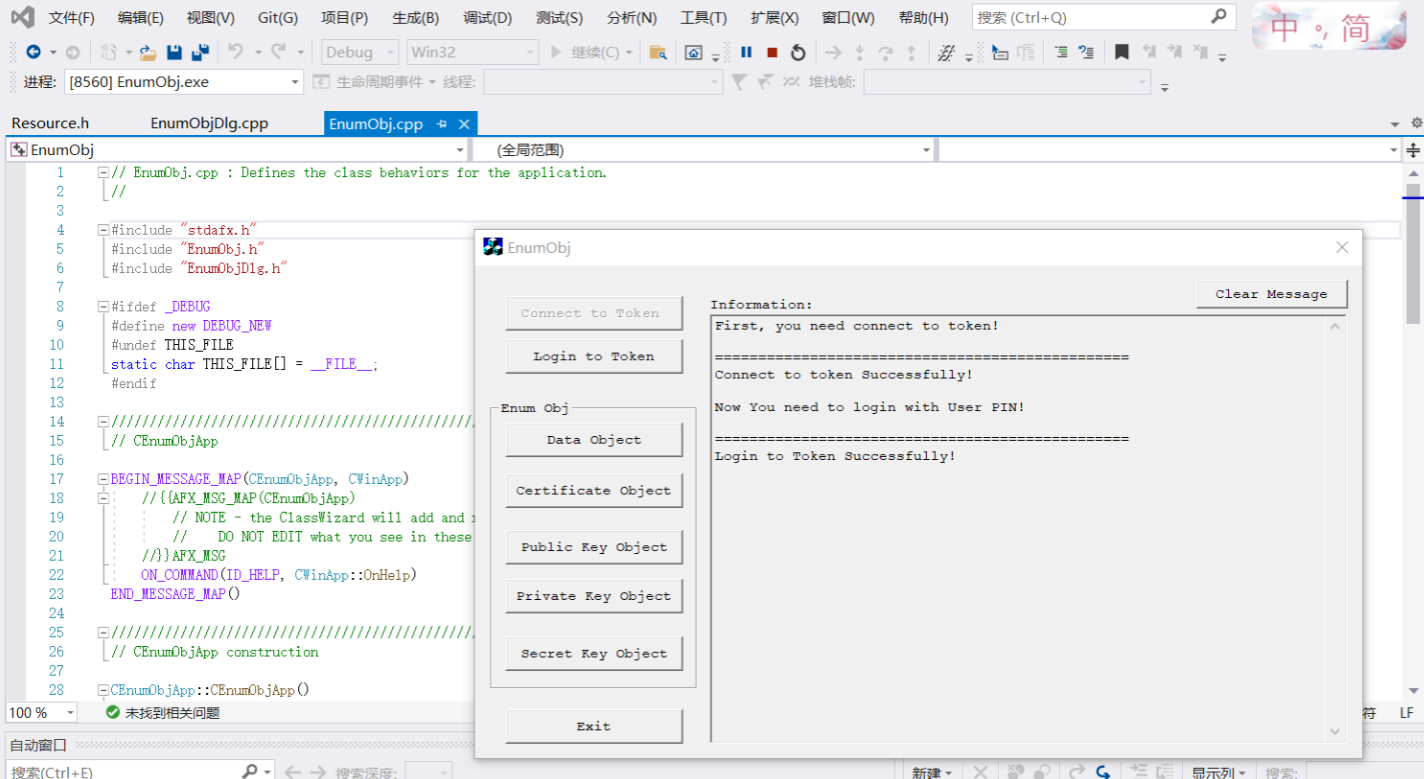Viewport: 1424px width, 779px height.
Task: Navigate backward with the blue arrow icon
Action: 33,52
